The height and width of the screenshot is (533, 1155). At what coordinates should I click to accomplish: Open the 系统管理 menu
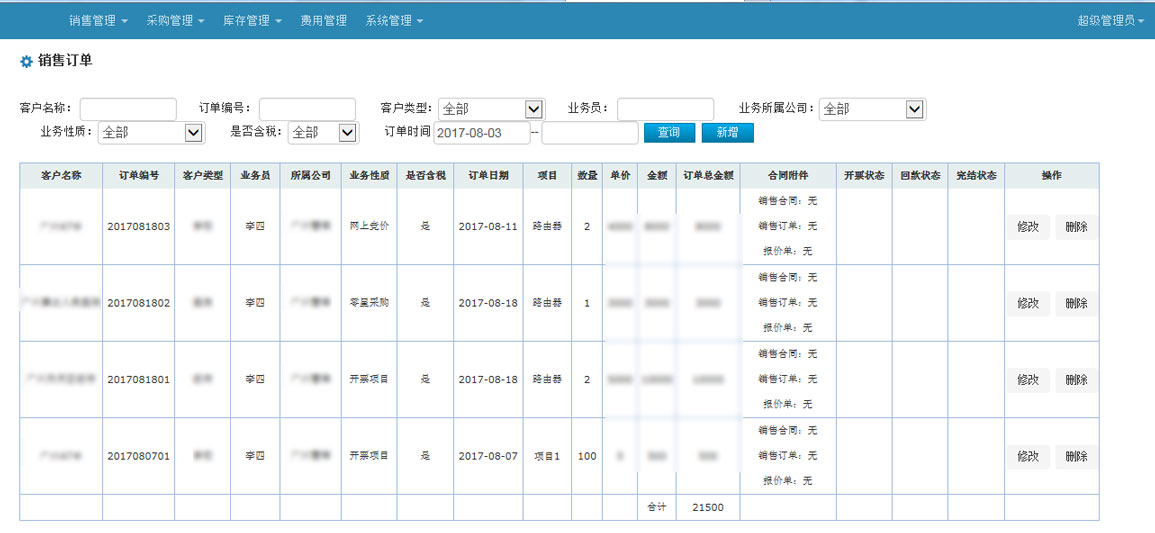(394, 20)
